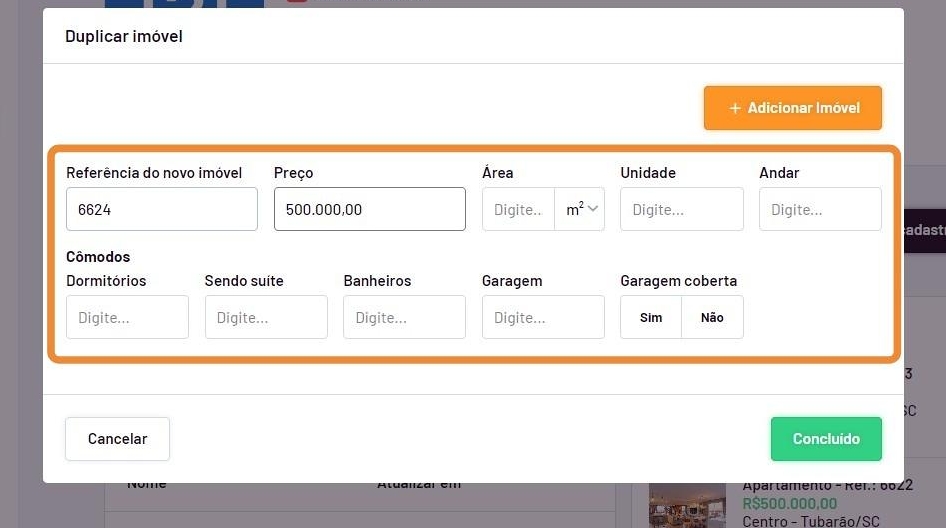The height and width of the screenshot is (528, 946).
Task: Select the Sendo suíte field
Action: 266,317
